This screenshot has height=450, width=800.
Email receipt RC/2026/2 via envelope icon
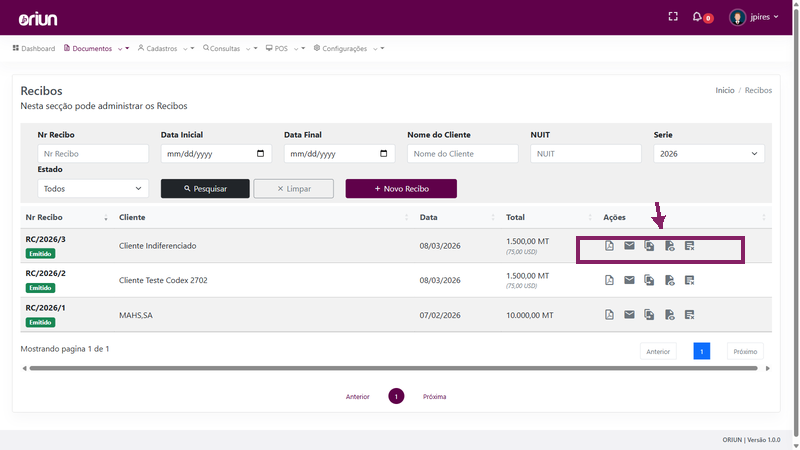[x=629, y=280]
